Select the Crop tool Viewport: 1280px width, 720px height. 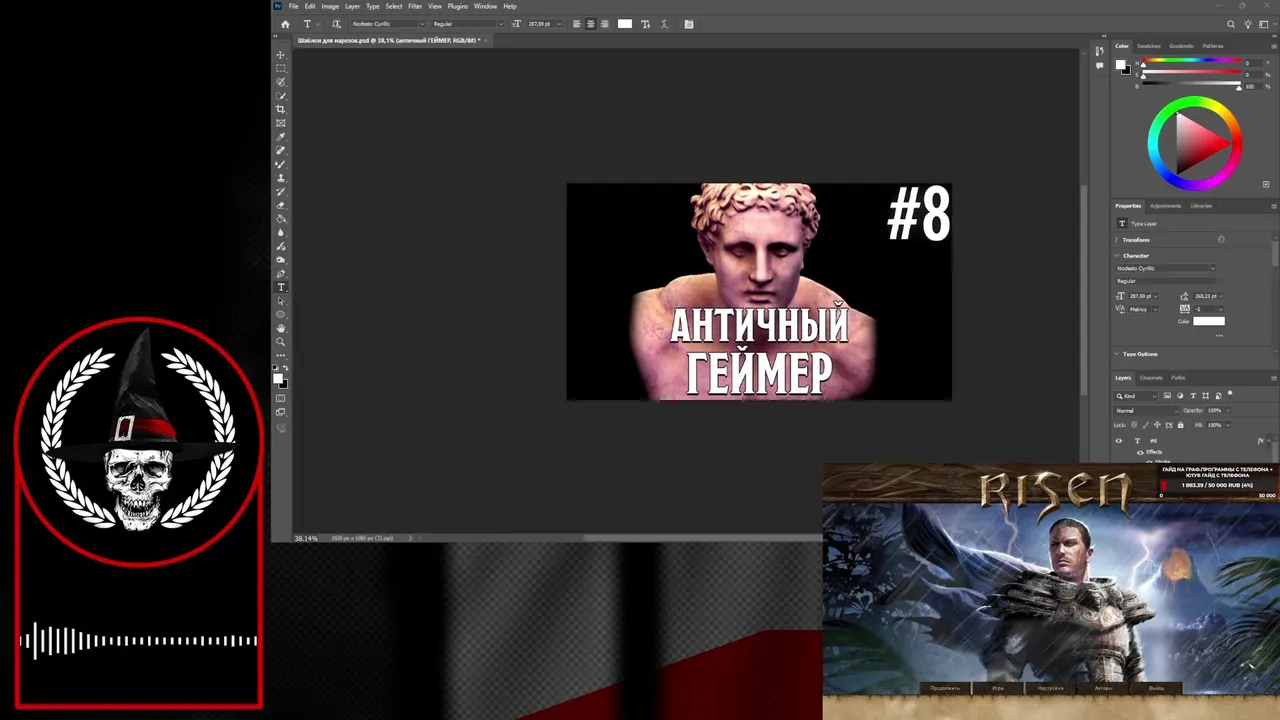point(280,109)
